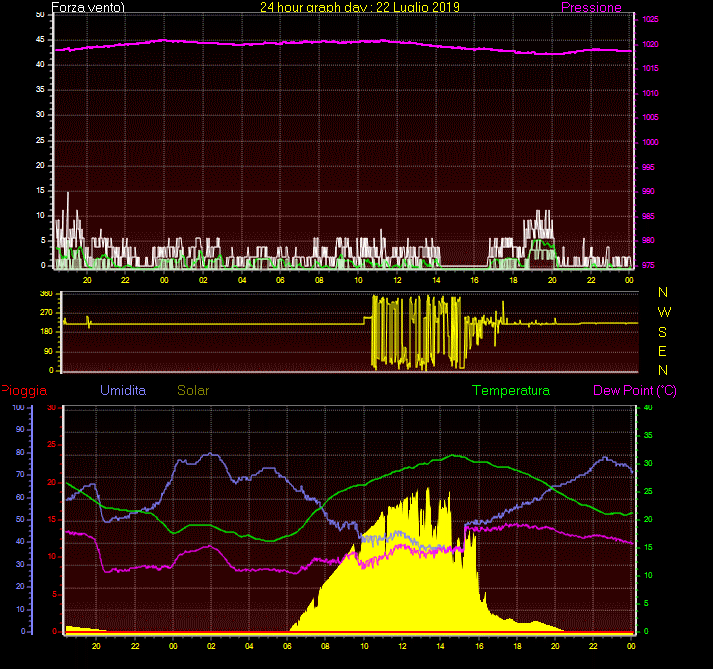Click pressure axis value '995'
This screenshot has height=669, width=713.
(x=648, y=167)
